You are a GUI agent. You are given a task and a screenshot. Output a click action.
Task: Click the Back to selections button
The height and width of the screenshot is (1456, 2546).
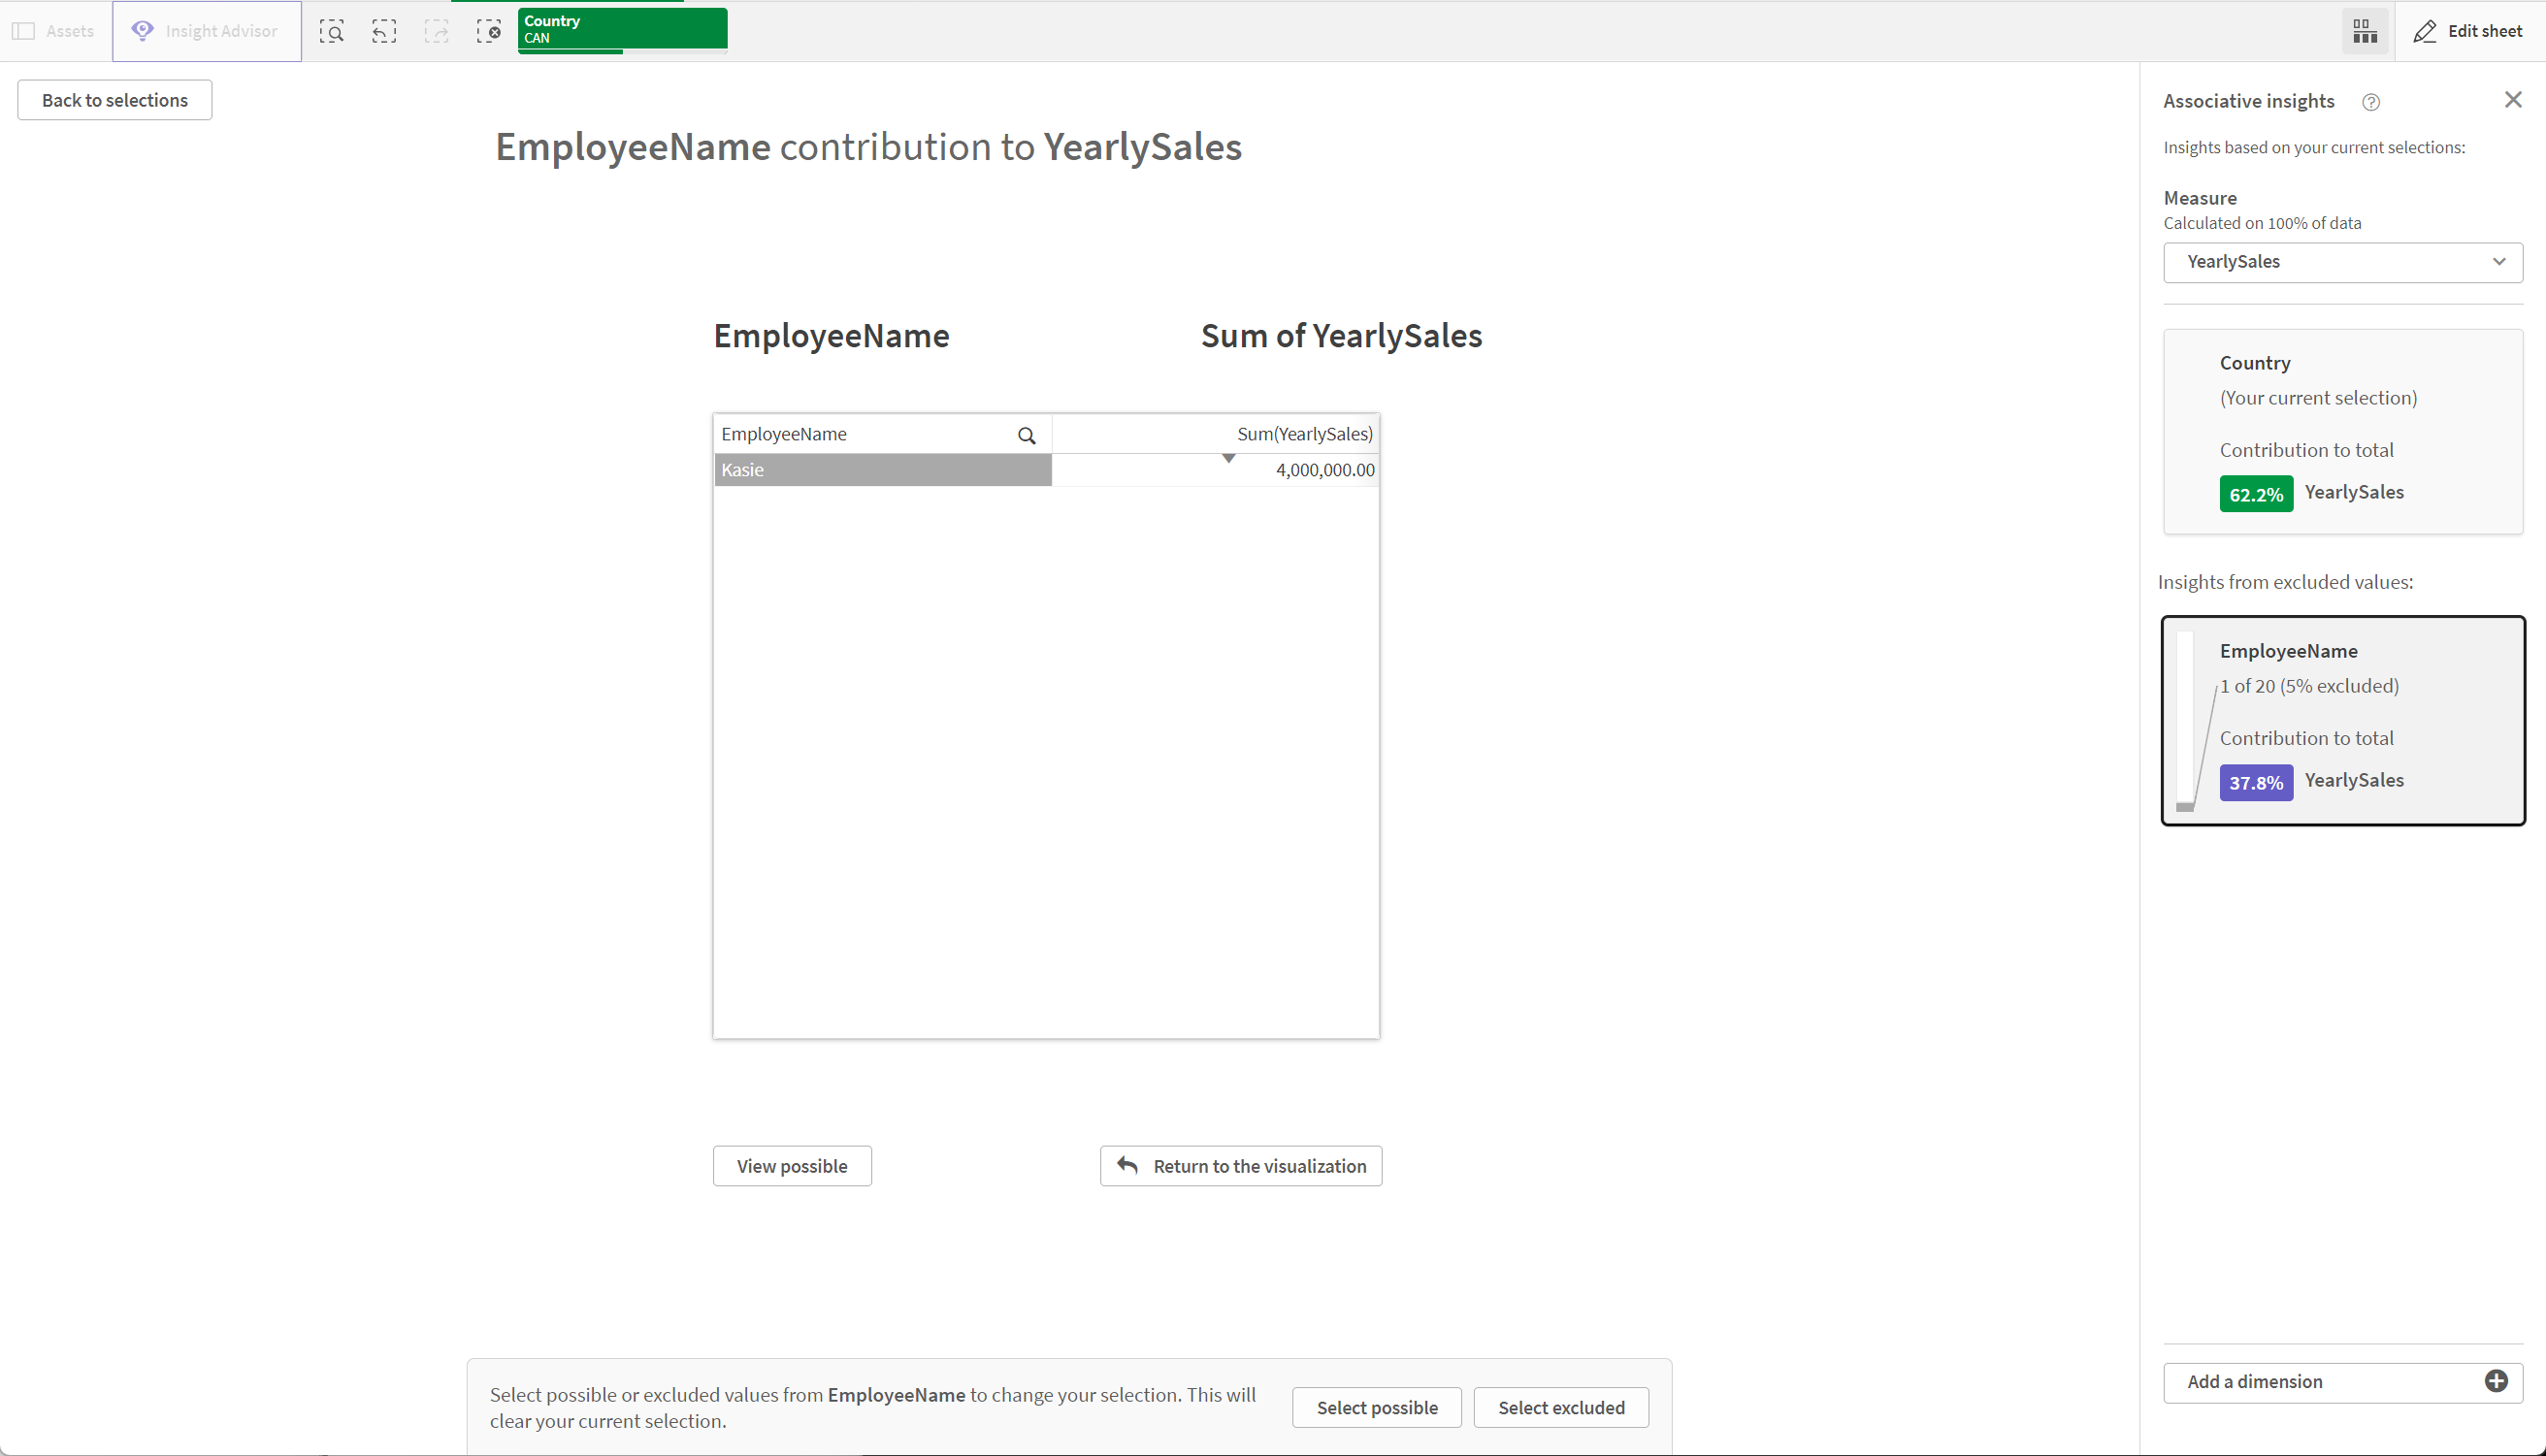[x=114, y=100]
